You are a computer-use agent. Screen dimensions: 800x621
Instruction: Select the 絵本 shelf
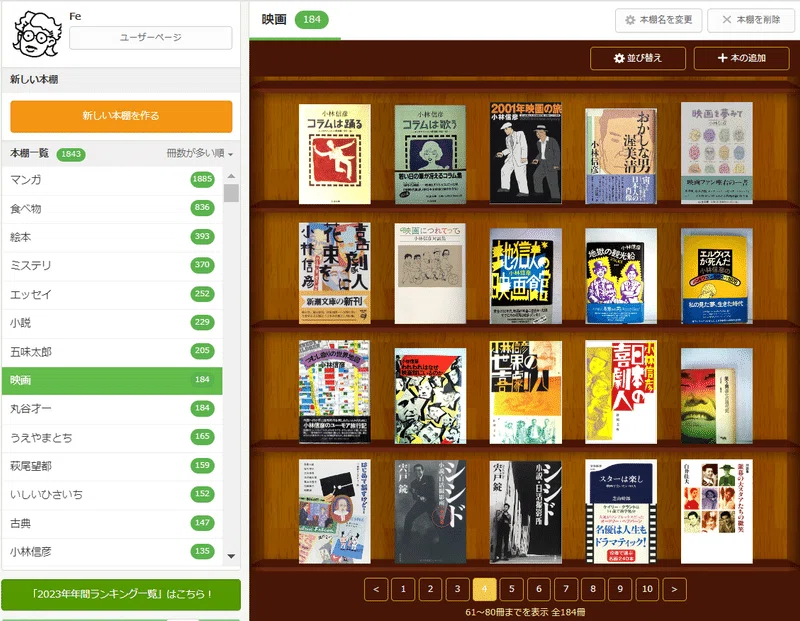click(112, 237)
